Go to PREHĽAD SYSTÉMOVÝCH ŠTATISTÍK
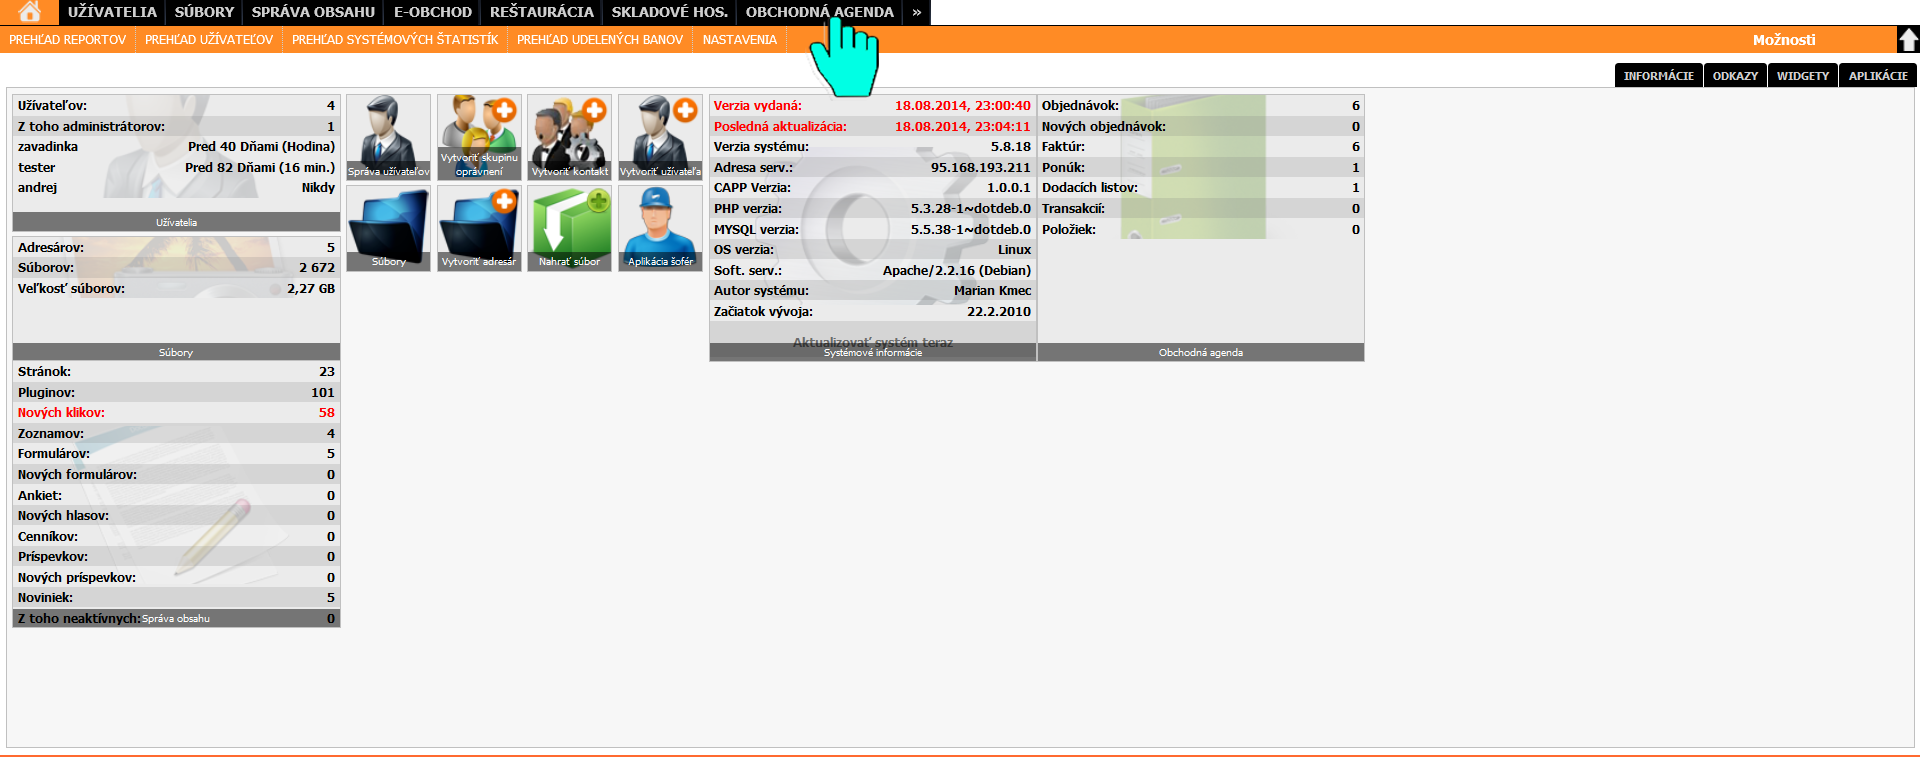The width and height of the screenshot is (1920, 762). tap(395, 40)
